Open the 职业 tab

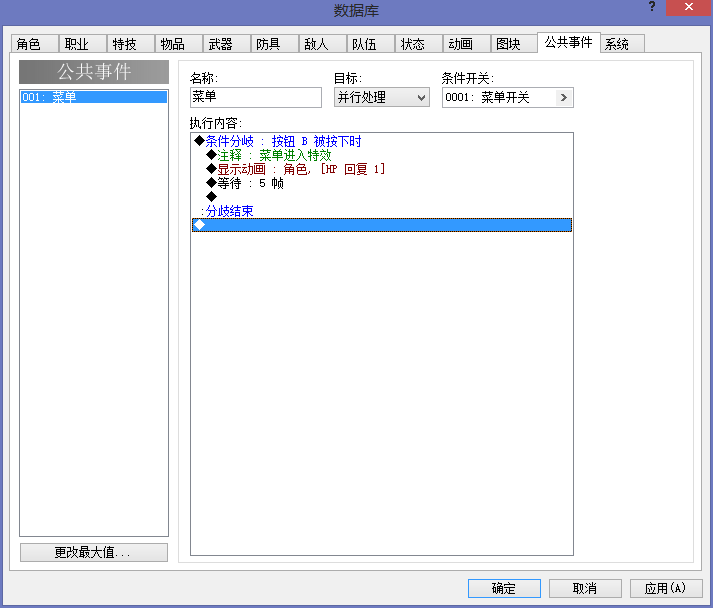click(83, 44)
